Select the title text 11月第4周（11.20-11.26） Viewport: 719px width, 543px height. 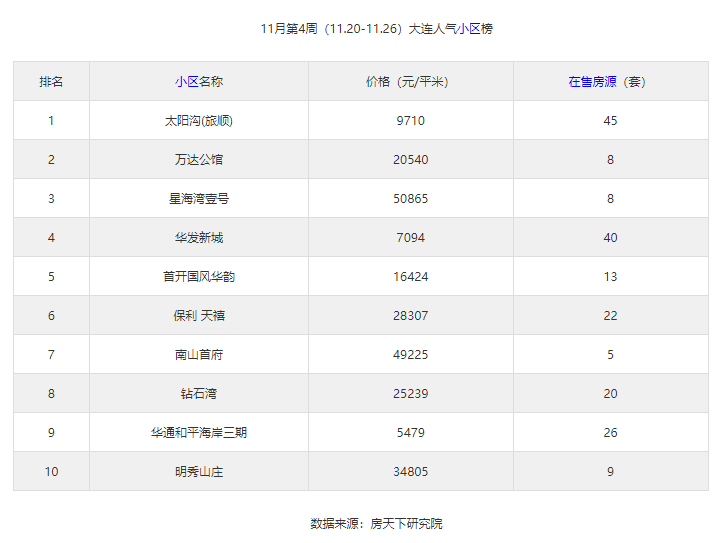pyautogui.click(x=333, y=29)
